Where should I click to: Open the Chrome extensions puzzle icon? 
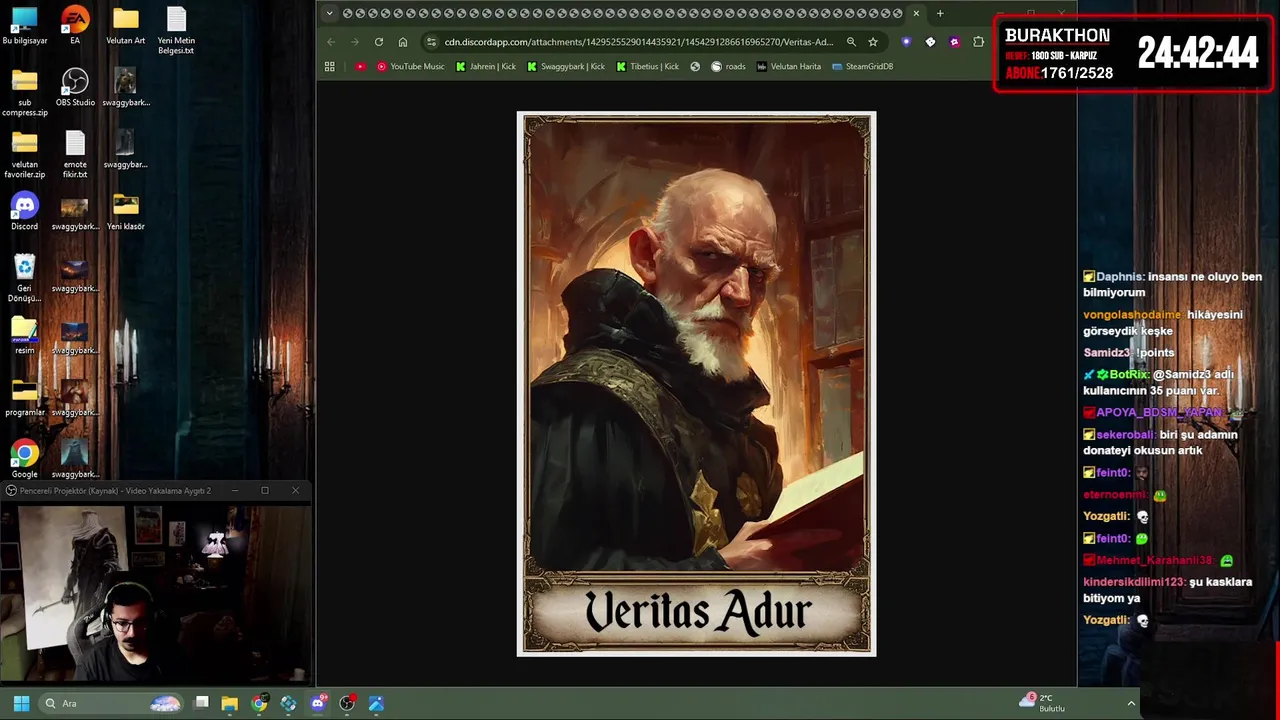(978, 42)
